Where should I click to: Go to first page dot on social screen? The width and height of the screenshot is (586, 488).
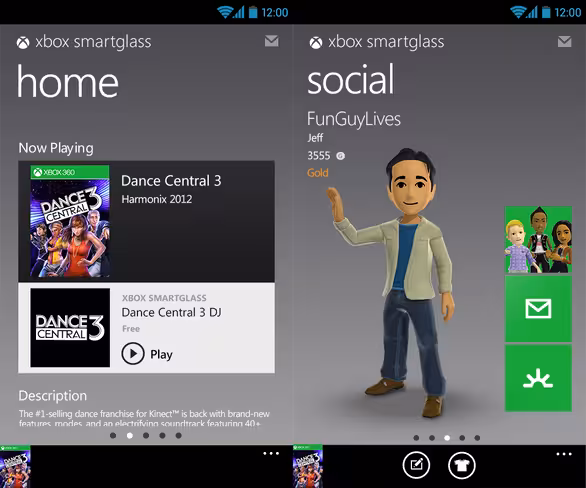point(416,438)
